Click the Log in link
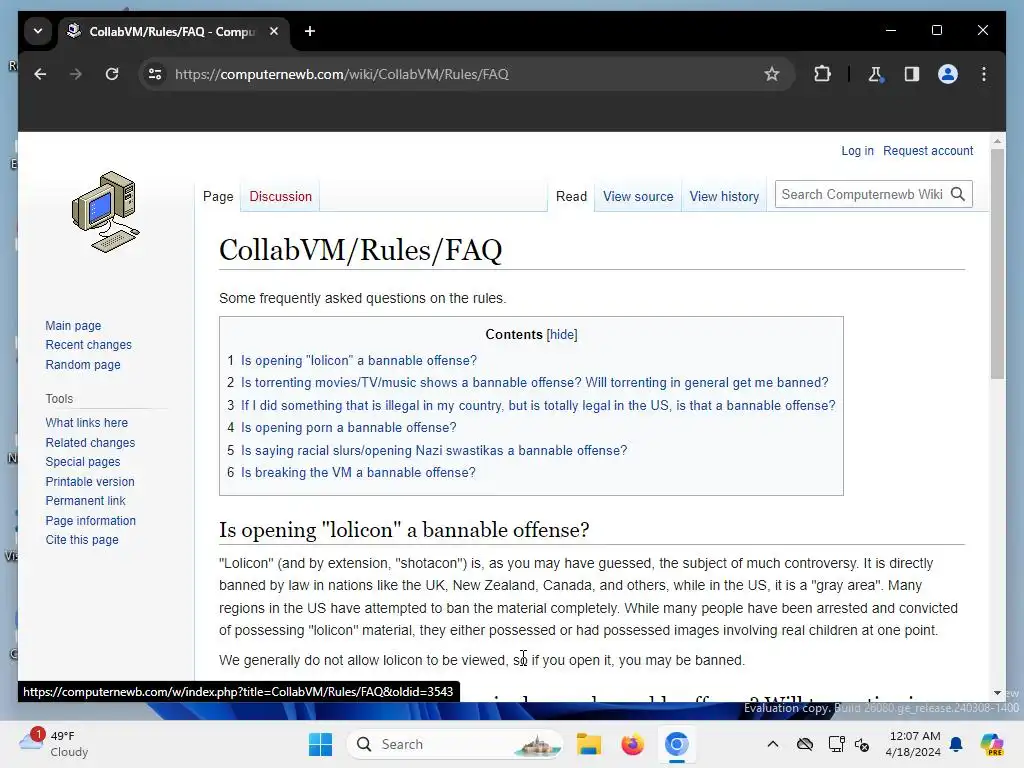Image resolution: width=1024 pixels, height=768 pixels. coord(857,151)
